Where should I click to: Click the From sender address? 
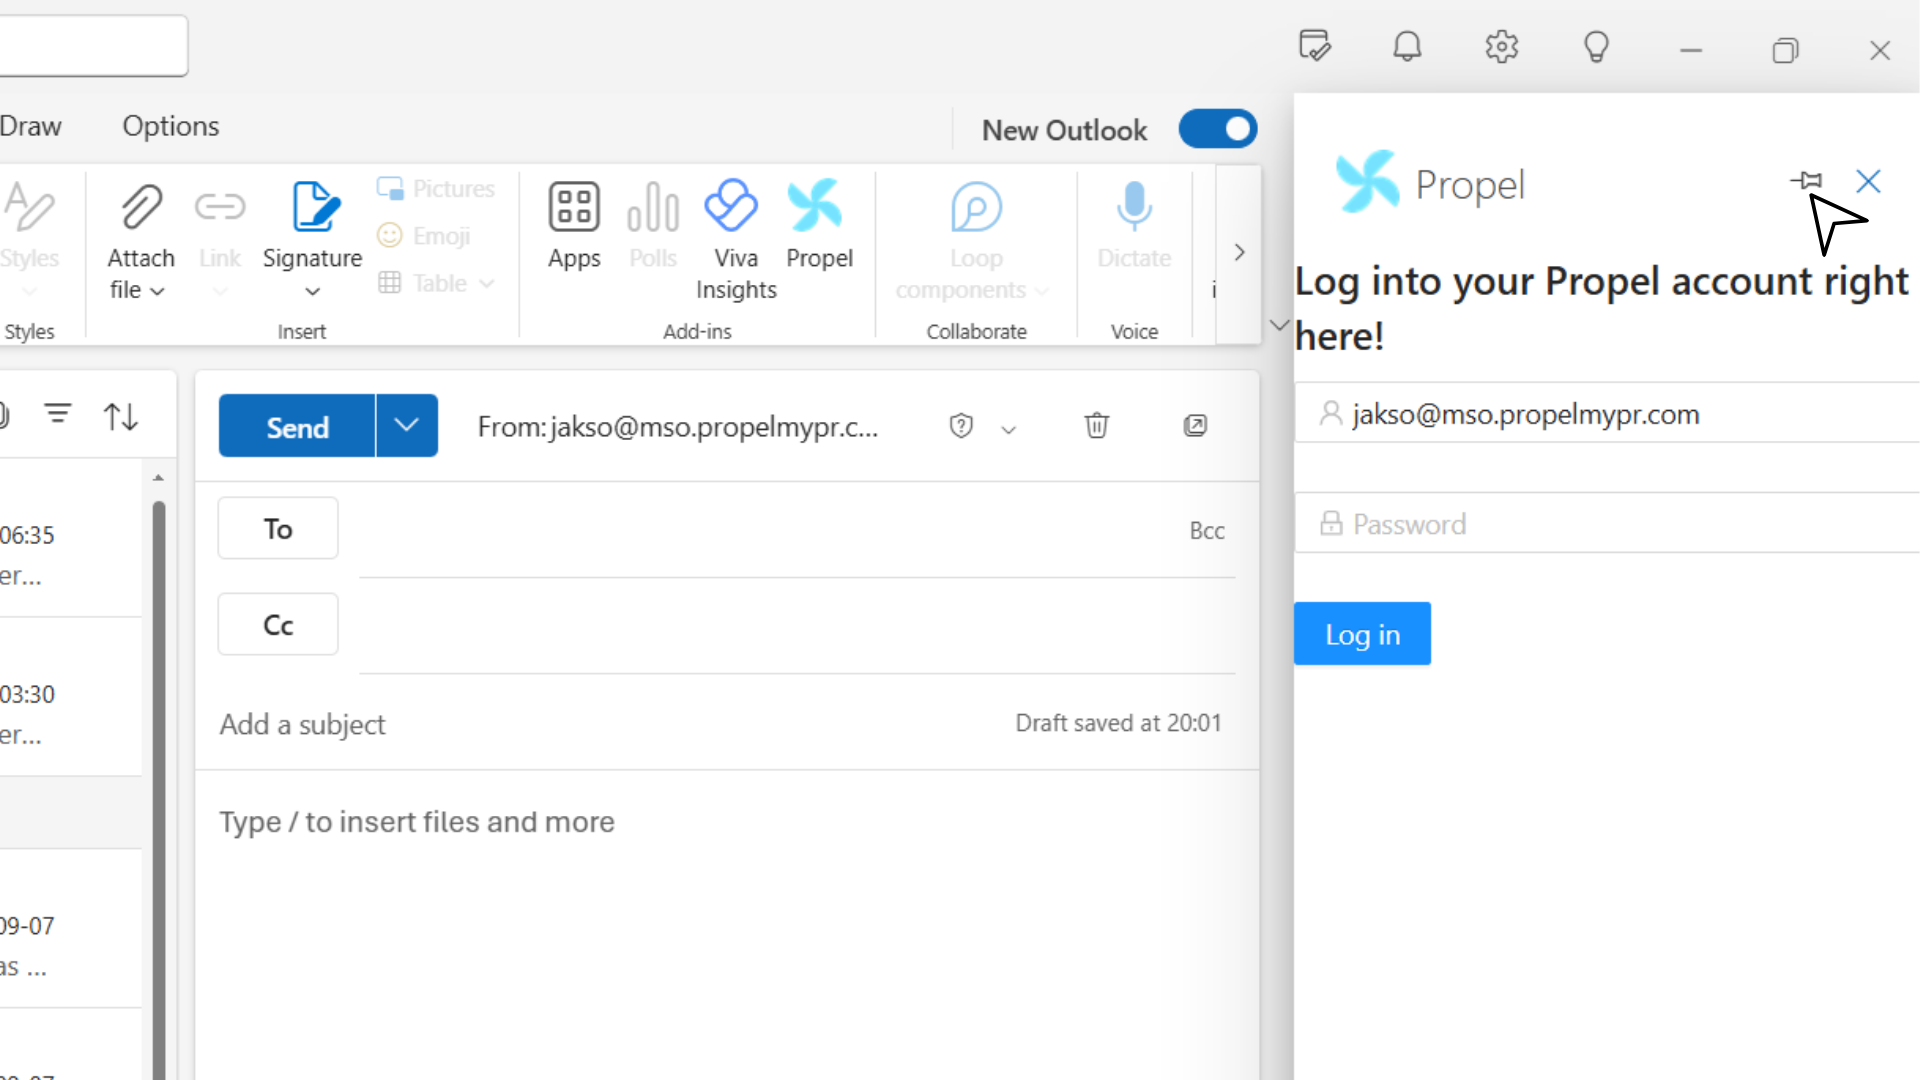pyautogui.click(x=678, y=427)
